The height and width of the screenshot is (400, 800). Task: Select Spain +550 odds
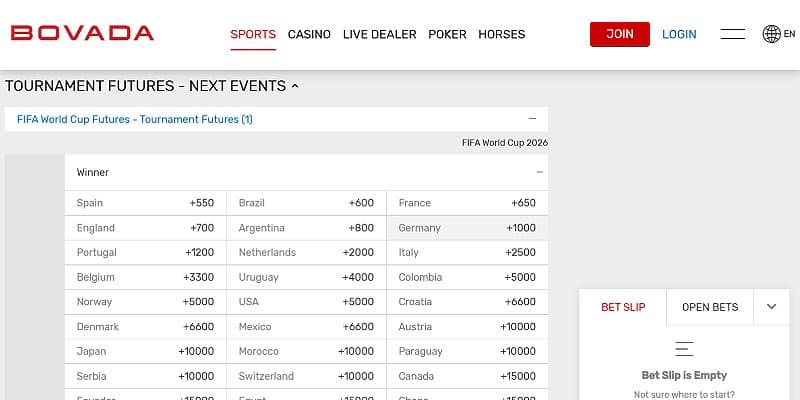[145, 203]
